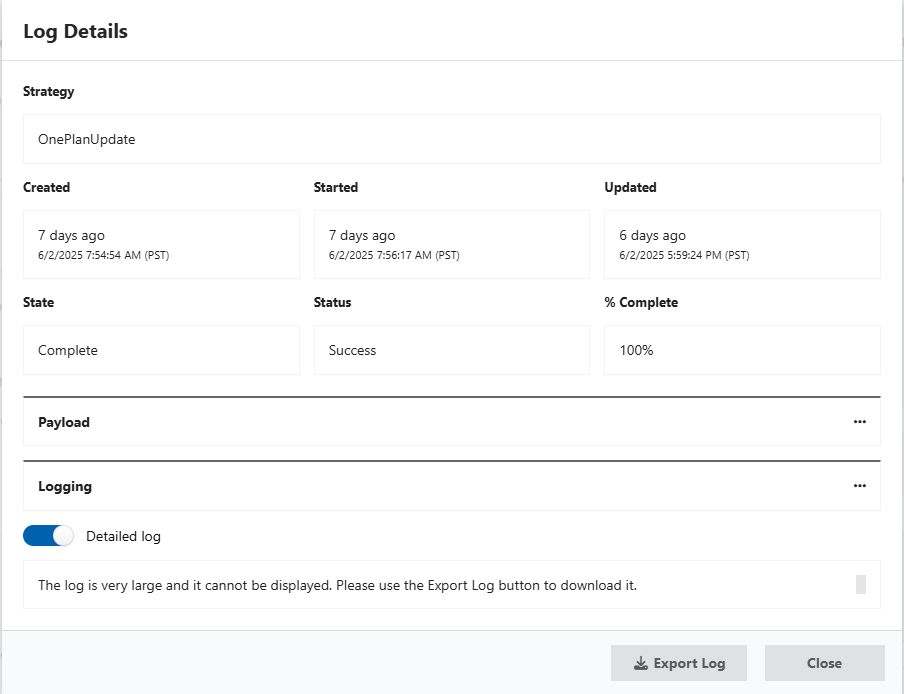Click the Log Details title
The image size is (904, 694).
pos(76,31)
